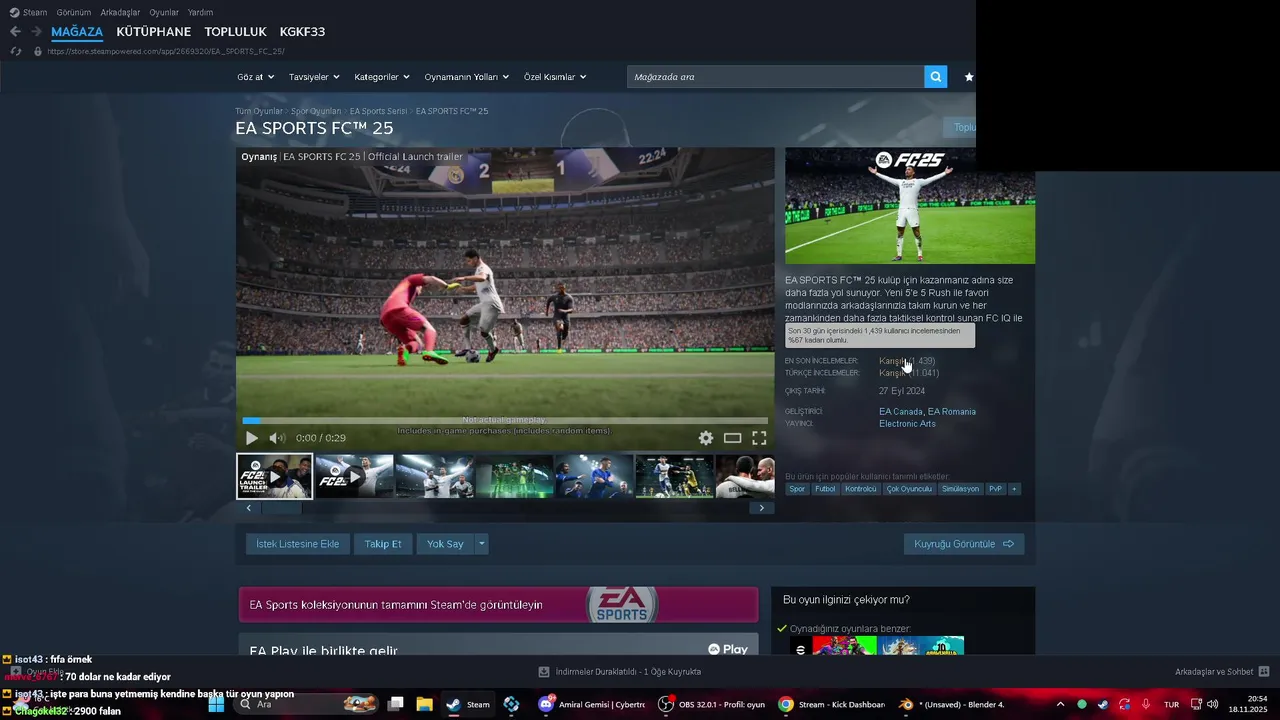
Task: Switch trailer to theater mode
Action: click(733, 438)
